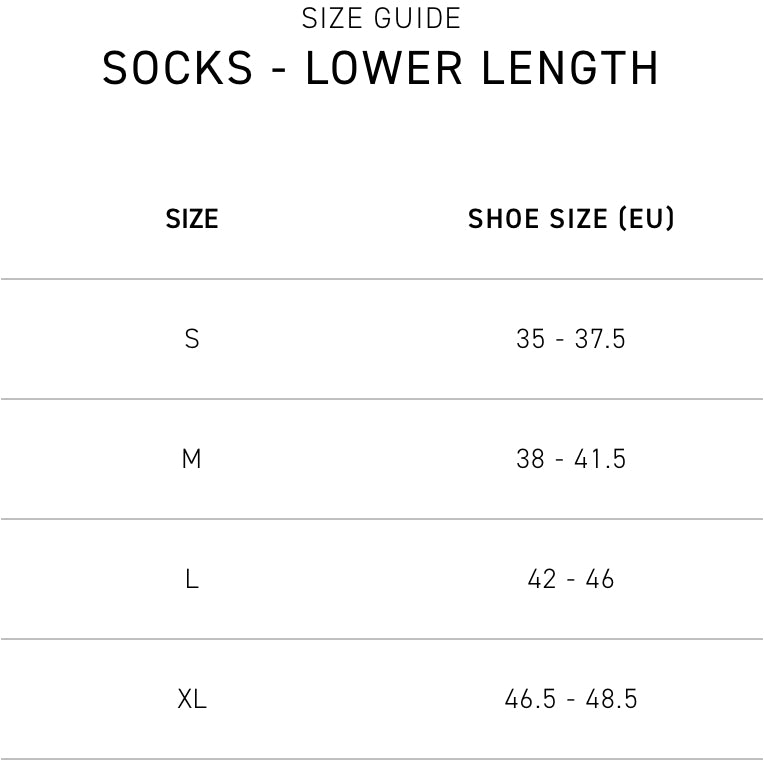The height and width of the screenshot is (760, 764).
Task: Click the divider line between S and M rows
Action: click(x=381, y=399)
